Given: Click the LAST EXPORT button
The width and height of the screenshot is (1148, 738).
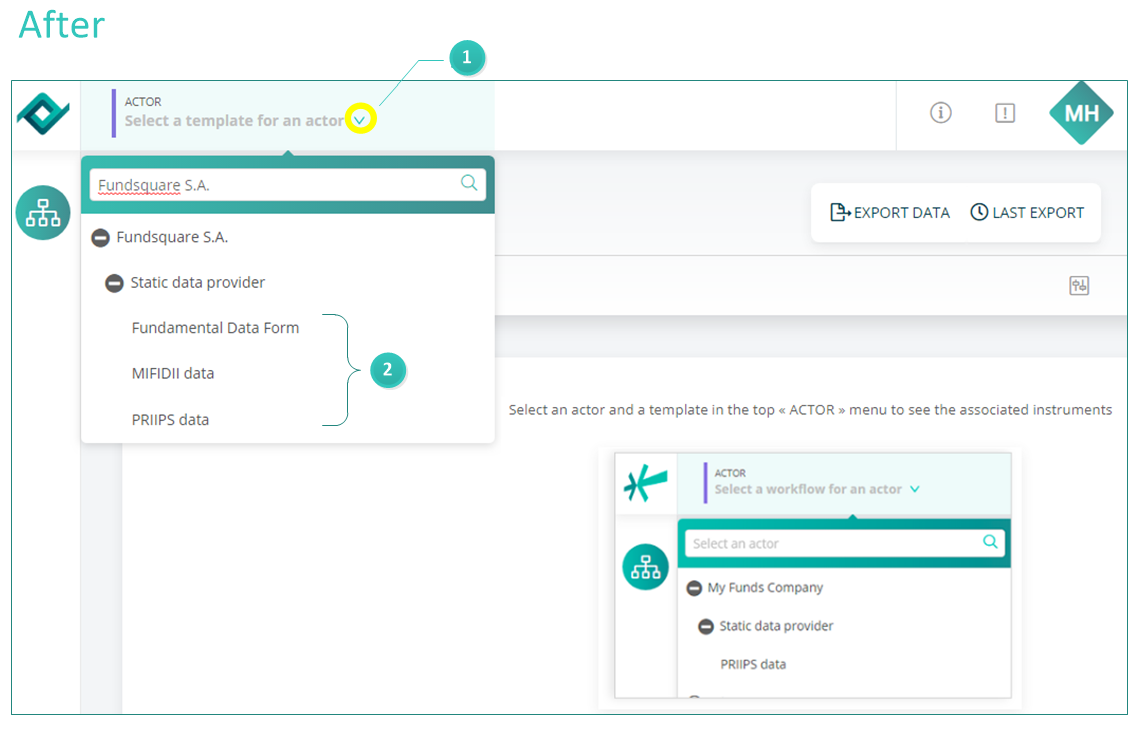Looking at the screenshot, I should pyautogui.click(x=1027, y=212).
